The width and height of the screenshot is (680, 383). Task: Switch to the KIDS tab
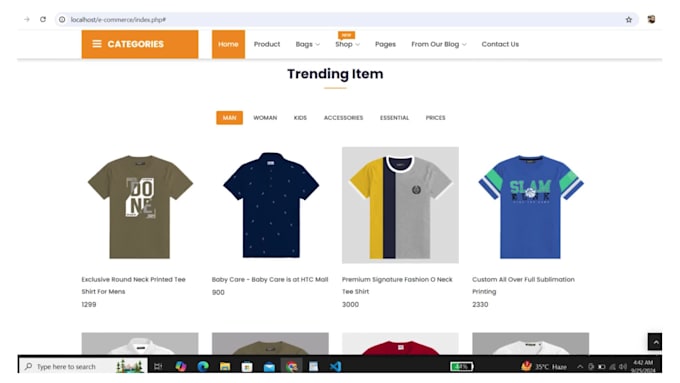(x=300, y=118)
